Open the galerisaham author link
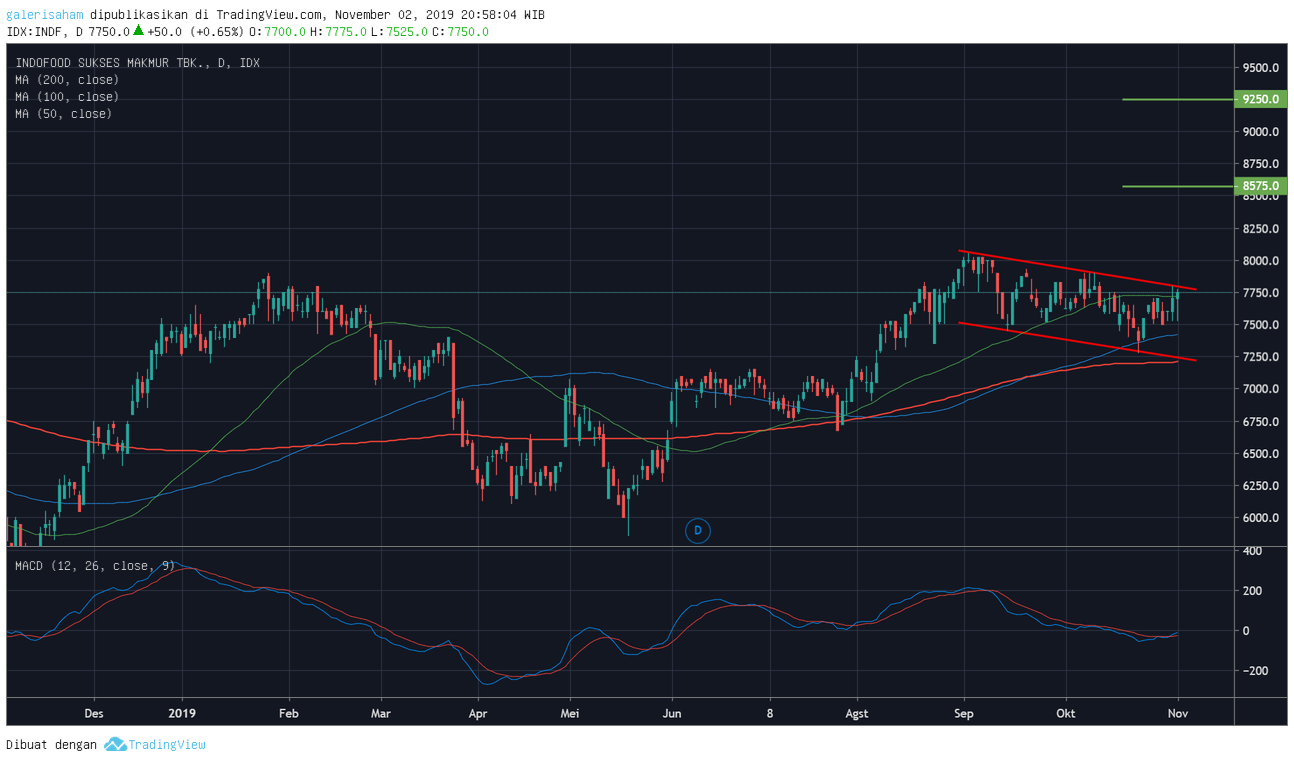The height and width of the screenshot is (762, 1294). click(45, 15)
